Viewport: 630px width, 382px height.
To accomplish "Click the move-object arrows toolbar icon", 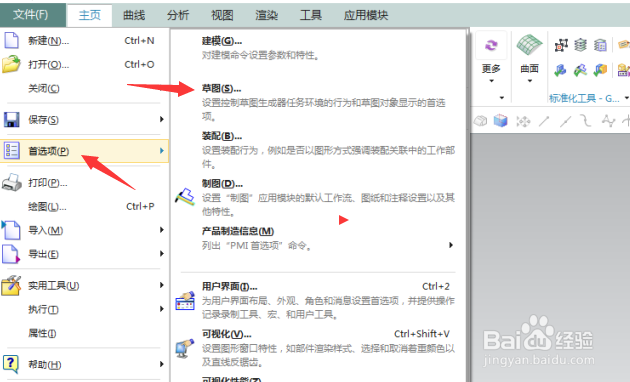I will (523, 121).
